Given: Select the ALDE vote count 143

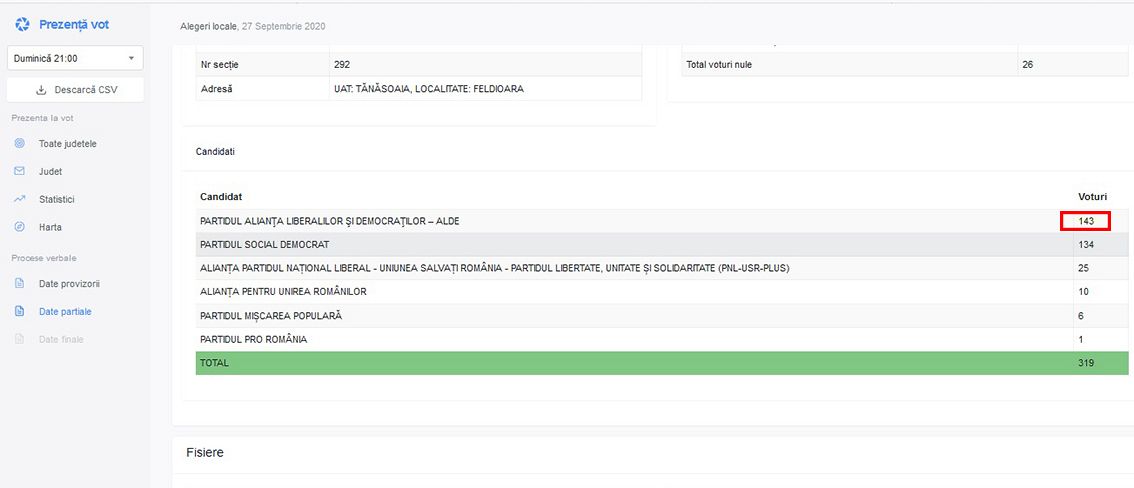Looking at the screenshot, I should (x=1086, y=221).
